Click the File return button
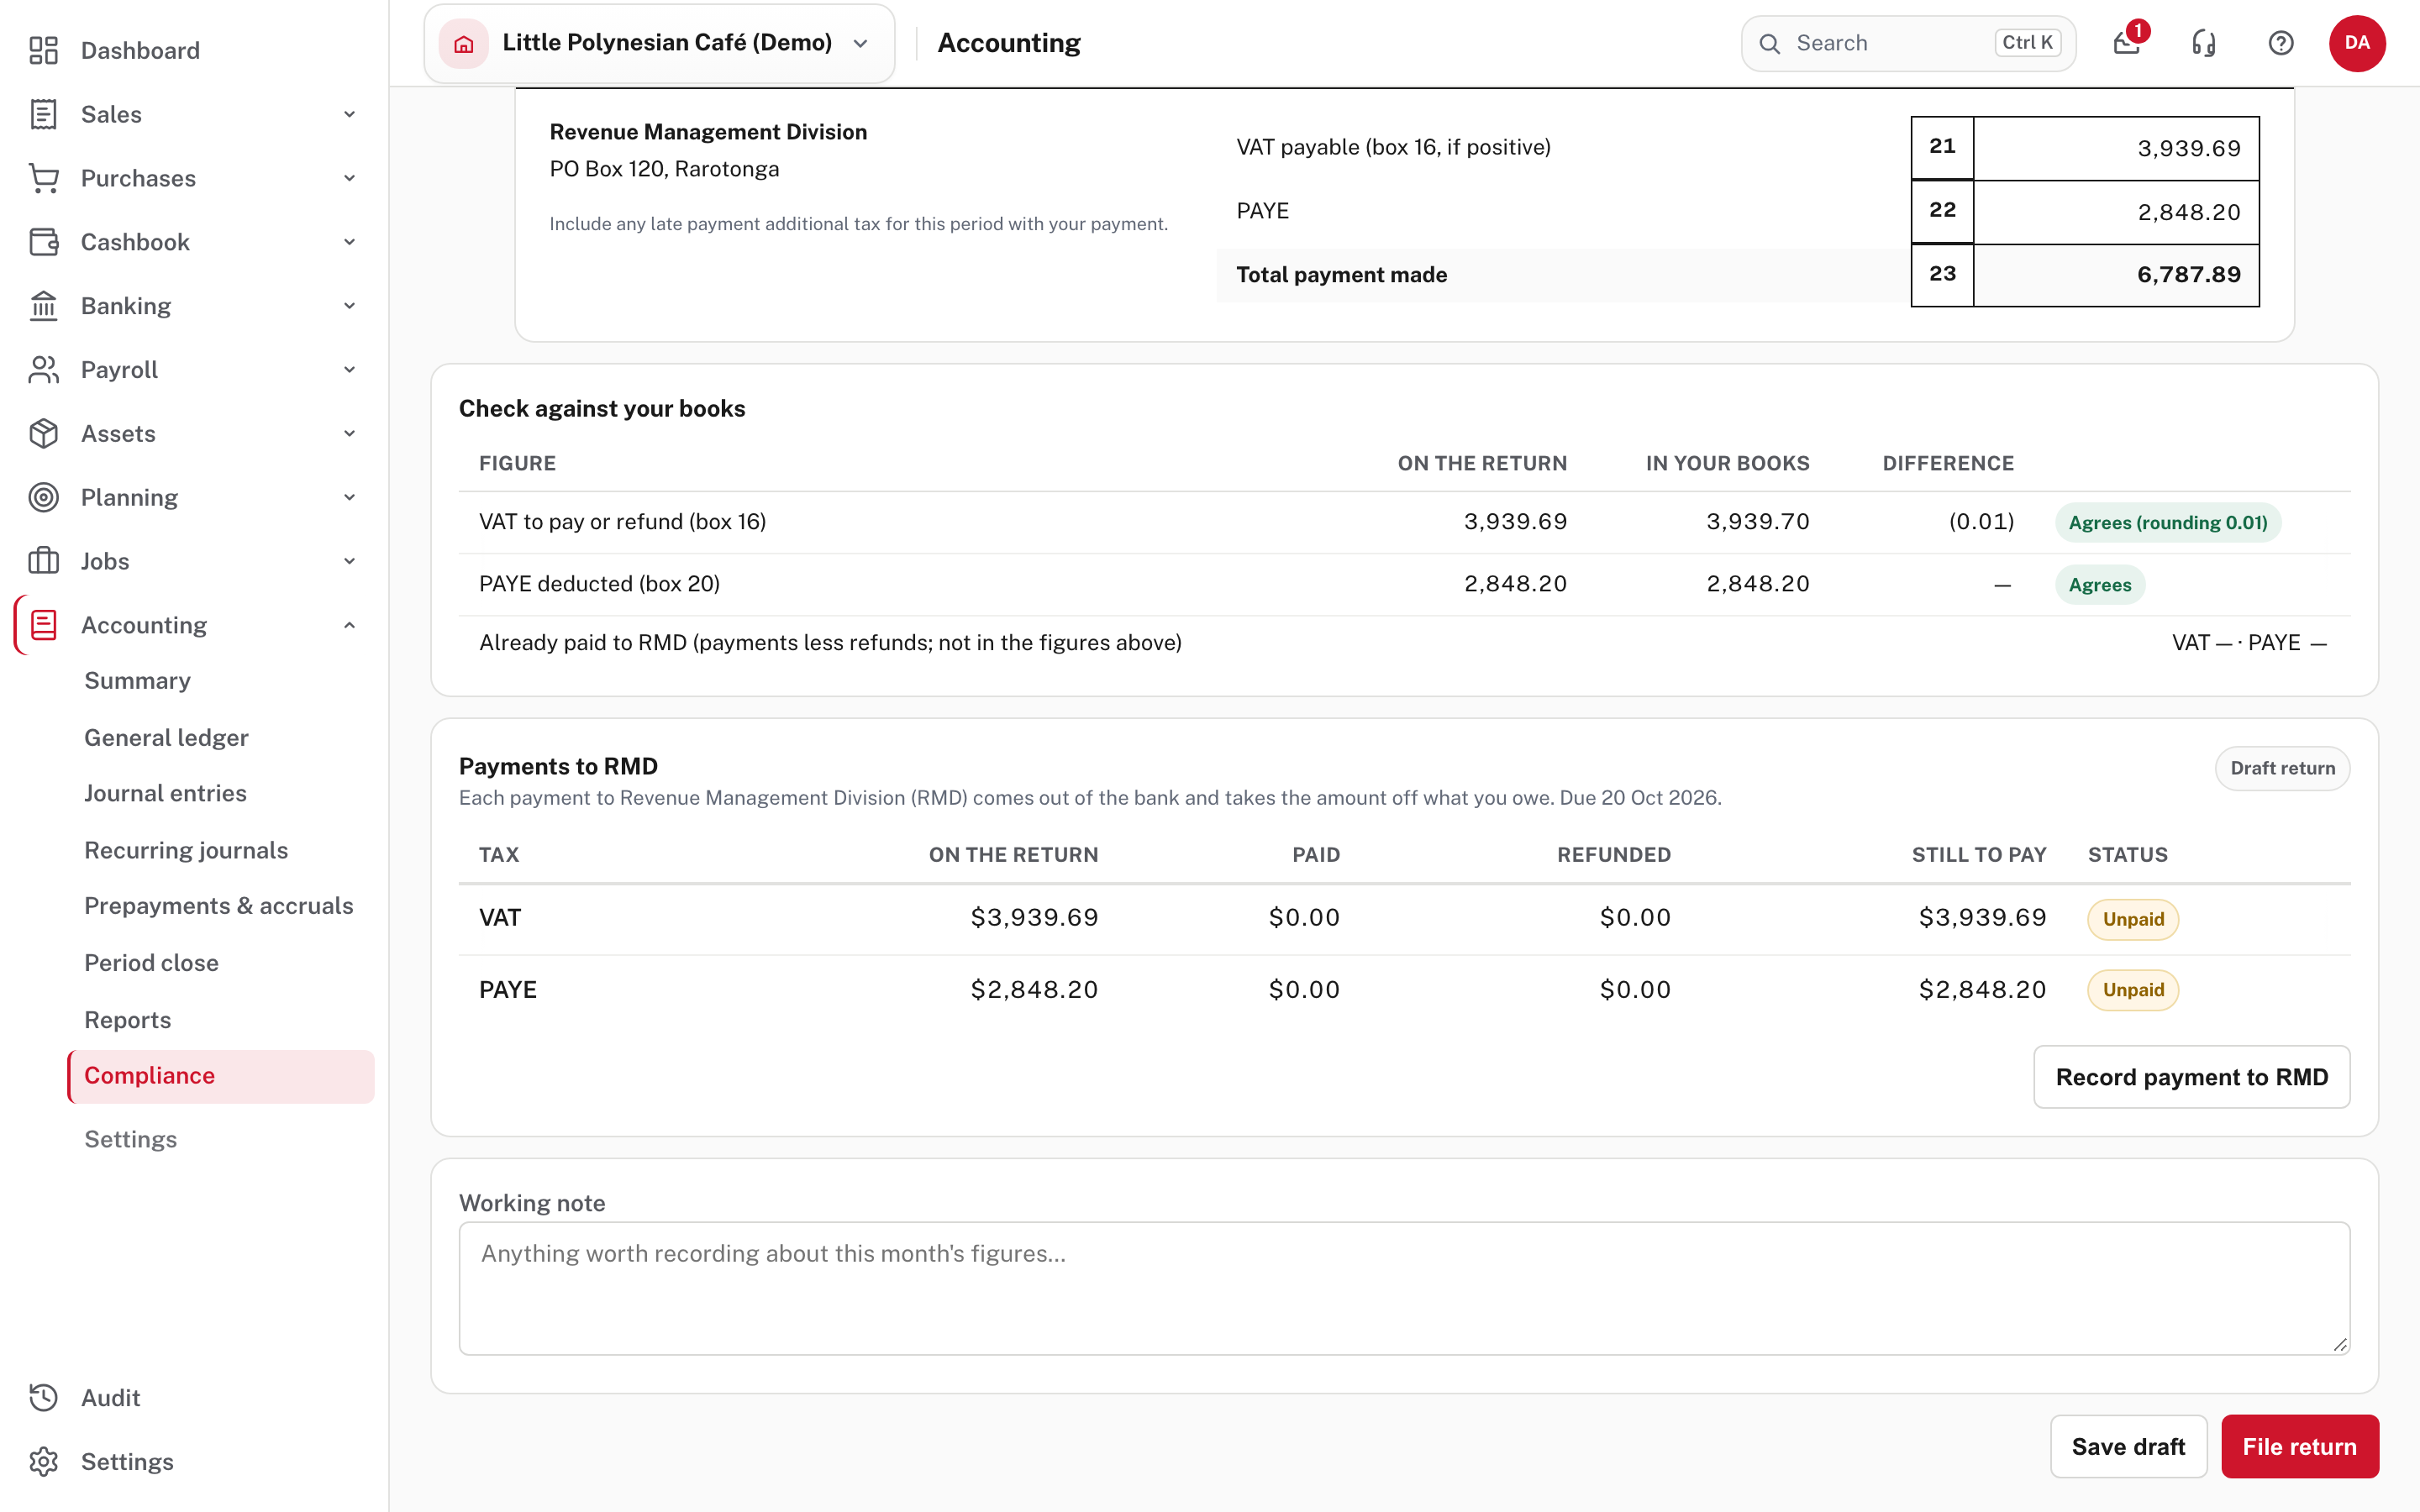Viewport: 2420px width, 1512px height. tap(2299, 1446)
